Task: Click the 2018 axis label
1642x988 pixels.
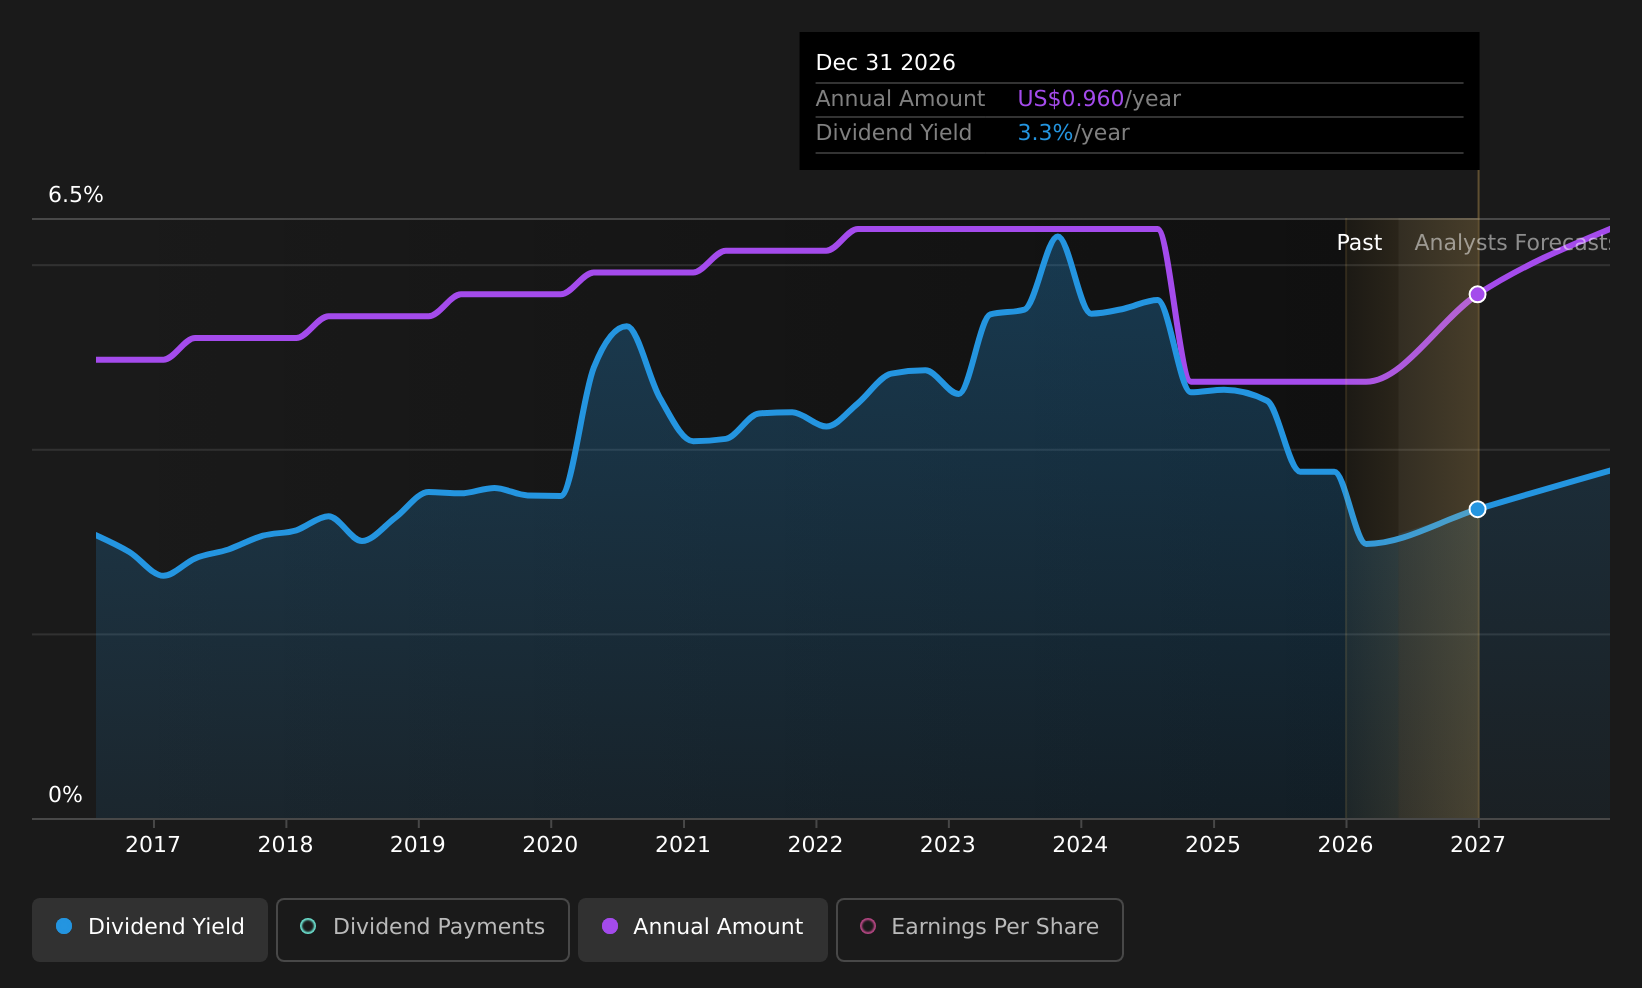Action: point(286,845)
